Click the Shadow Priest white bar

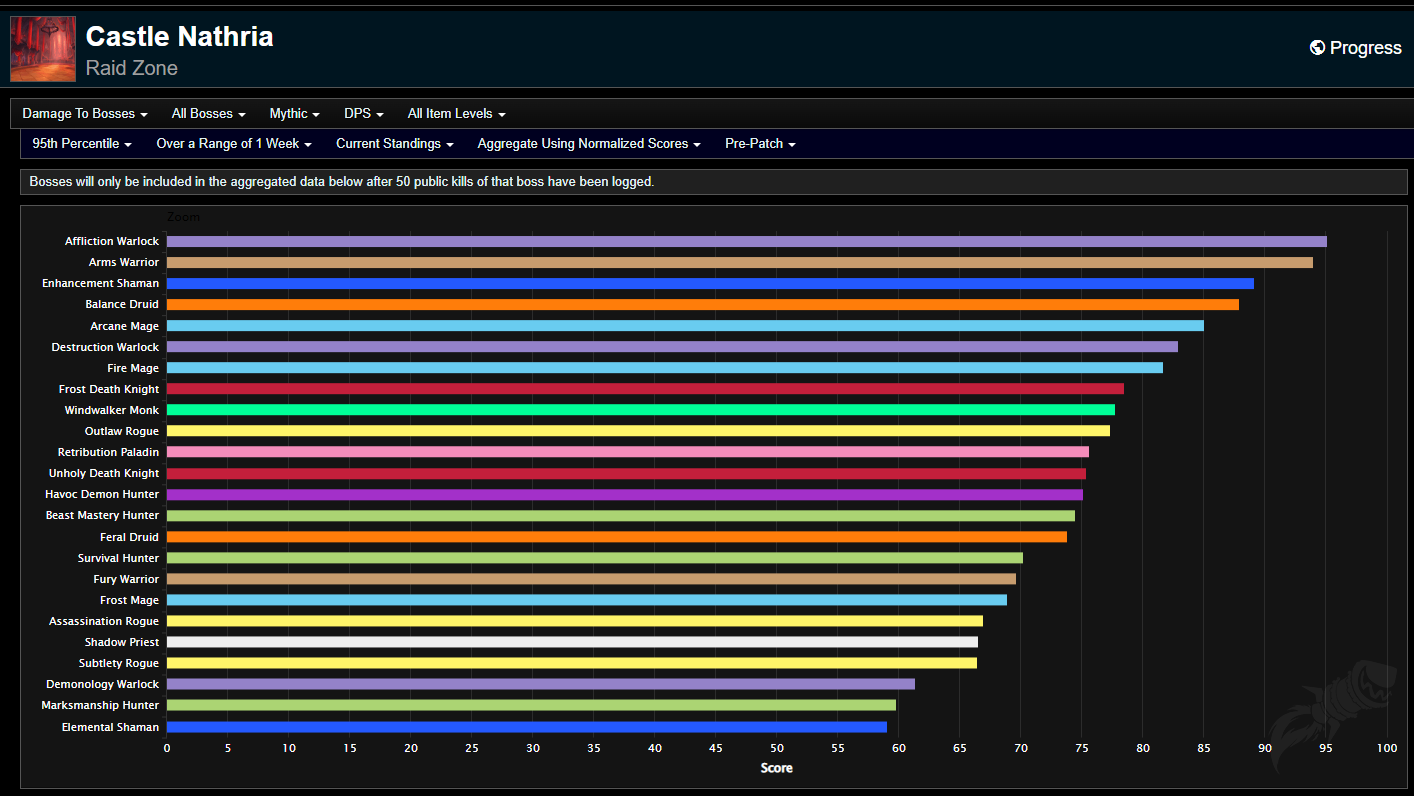[x=572, y=642]
